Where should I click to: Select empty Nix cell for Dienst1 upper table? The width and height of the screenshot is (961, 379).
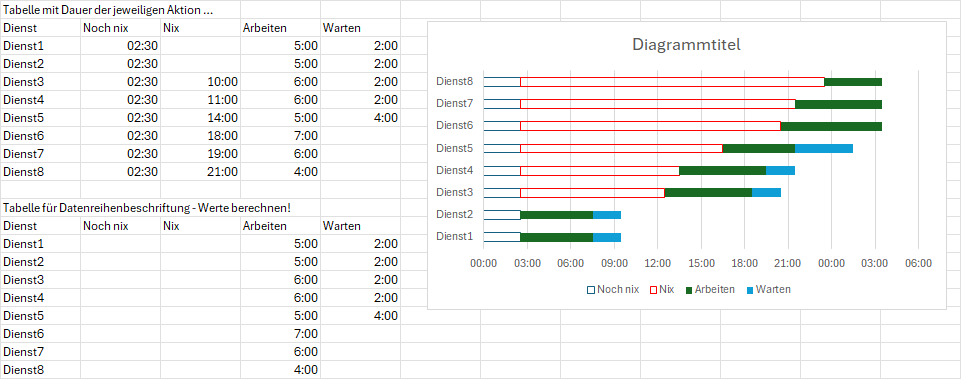click(x=200, y=45)
